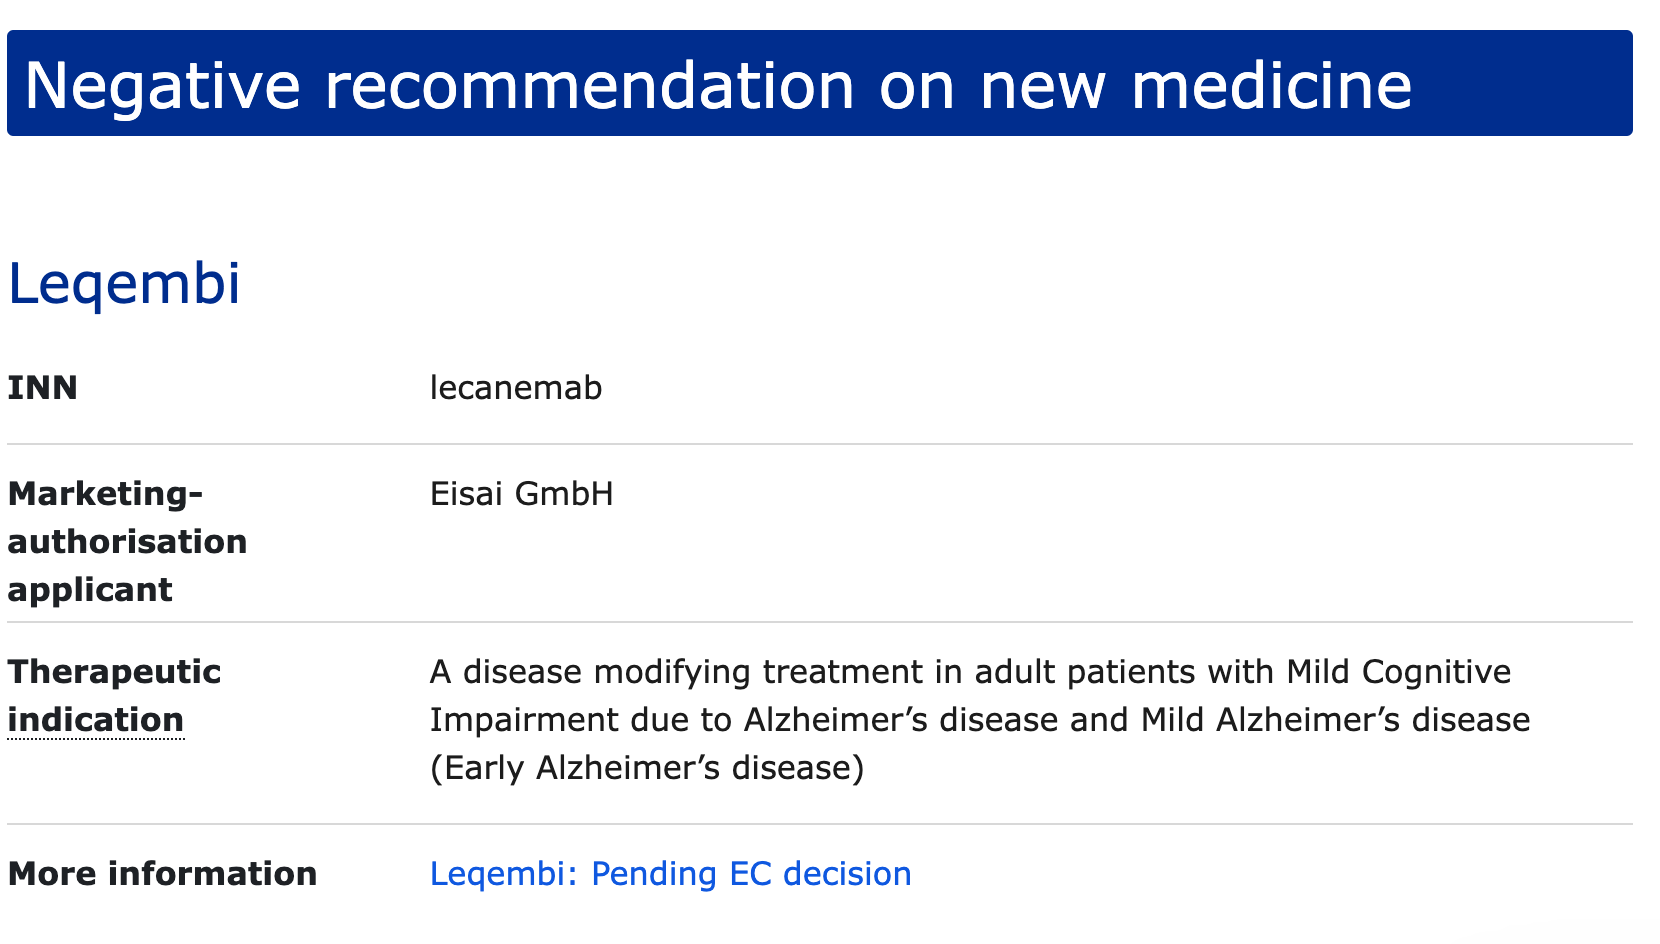The height and width of the screenshot is (944, 1660).
Task: Click the word 'Negative' in the banner
Action: [162, 84]
